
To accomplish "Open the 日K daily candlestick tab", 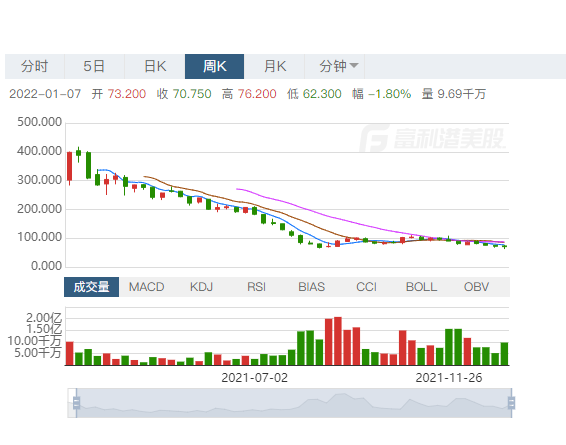I will coord(155,66).
